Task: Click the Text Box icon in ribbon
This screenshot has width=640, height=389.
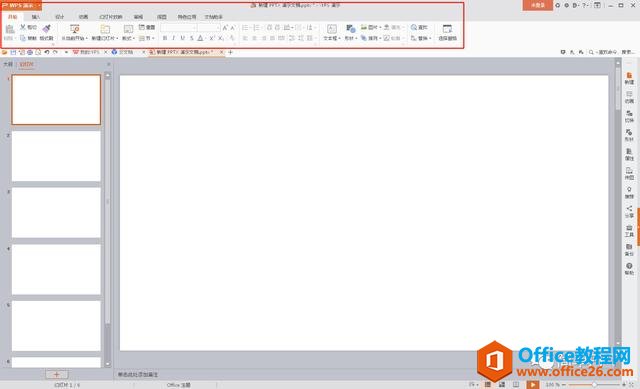Action: coord(331,29)
